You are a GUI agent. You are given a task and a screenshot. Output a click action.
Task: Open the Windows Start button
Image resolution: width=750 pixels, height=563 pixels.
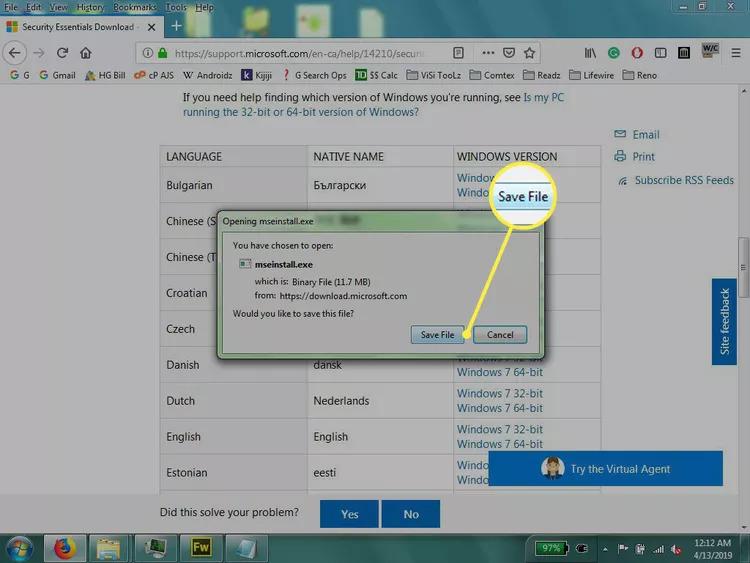pyautogui.click(x=19, y=548)
